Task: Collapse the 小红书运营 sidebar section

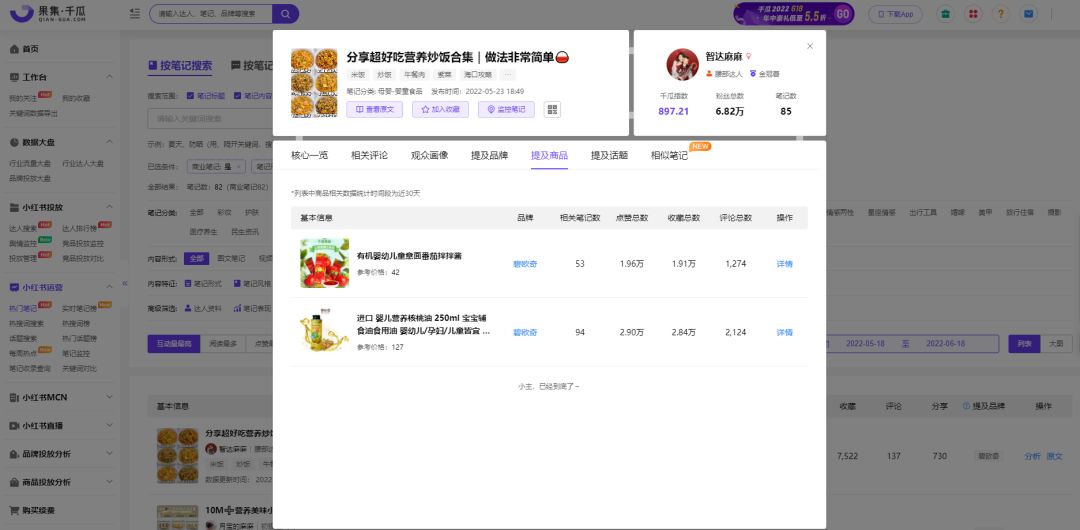Action: click(110, 287)
